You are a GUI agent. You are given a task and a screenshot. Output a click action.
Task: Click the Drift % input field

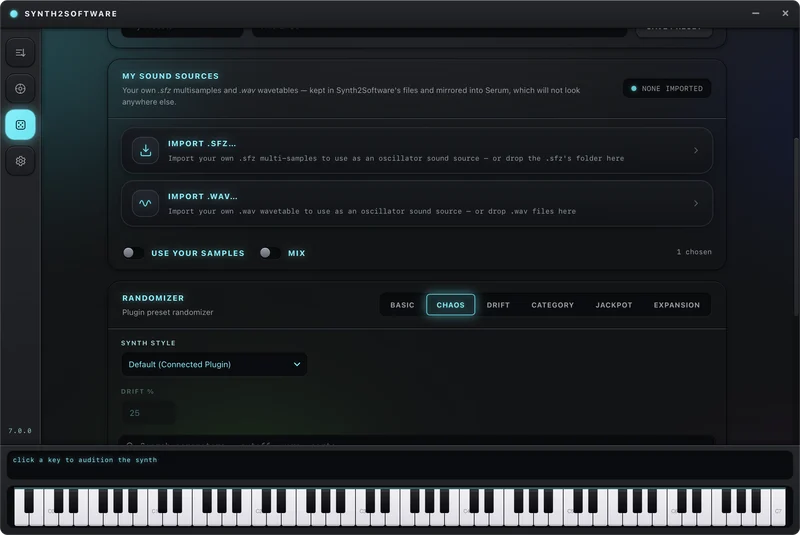148,413
